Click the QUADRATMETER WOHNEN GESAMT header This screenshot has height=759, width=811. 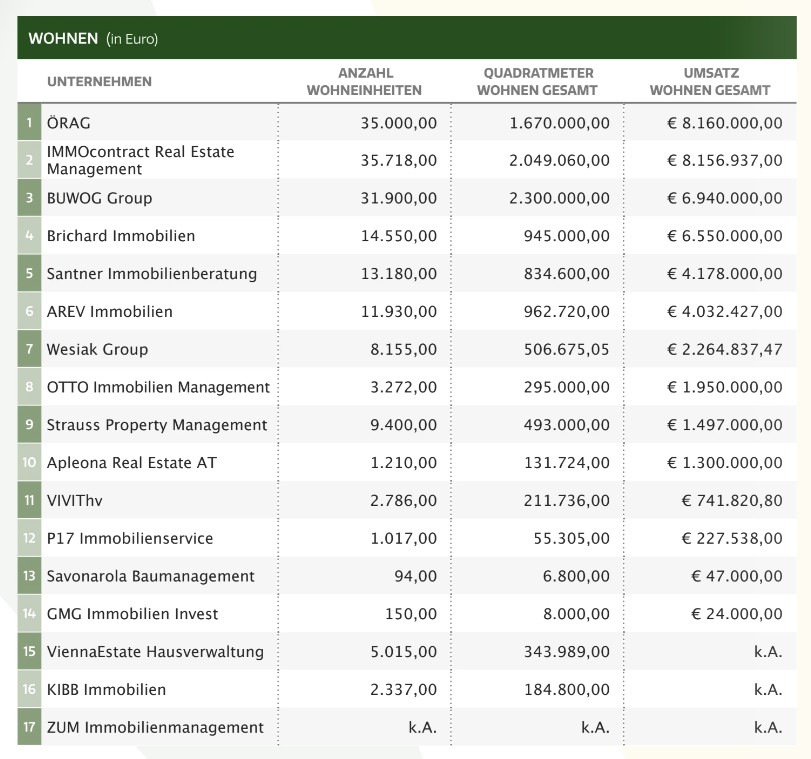click(x=537, y=81)
